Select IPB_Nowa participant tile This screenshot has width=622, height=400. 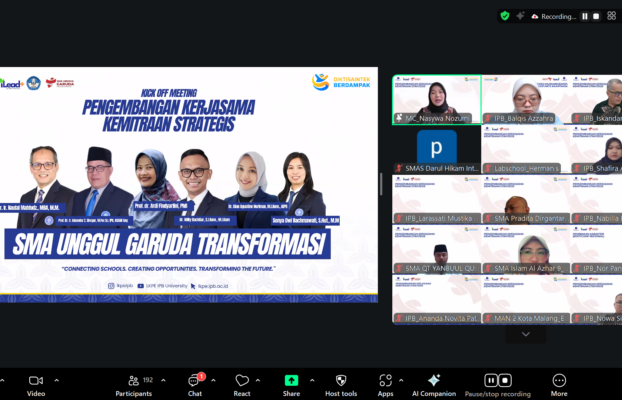click(597, 300)
